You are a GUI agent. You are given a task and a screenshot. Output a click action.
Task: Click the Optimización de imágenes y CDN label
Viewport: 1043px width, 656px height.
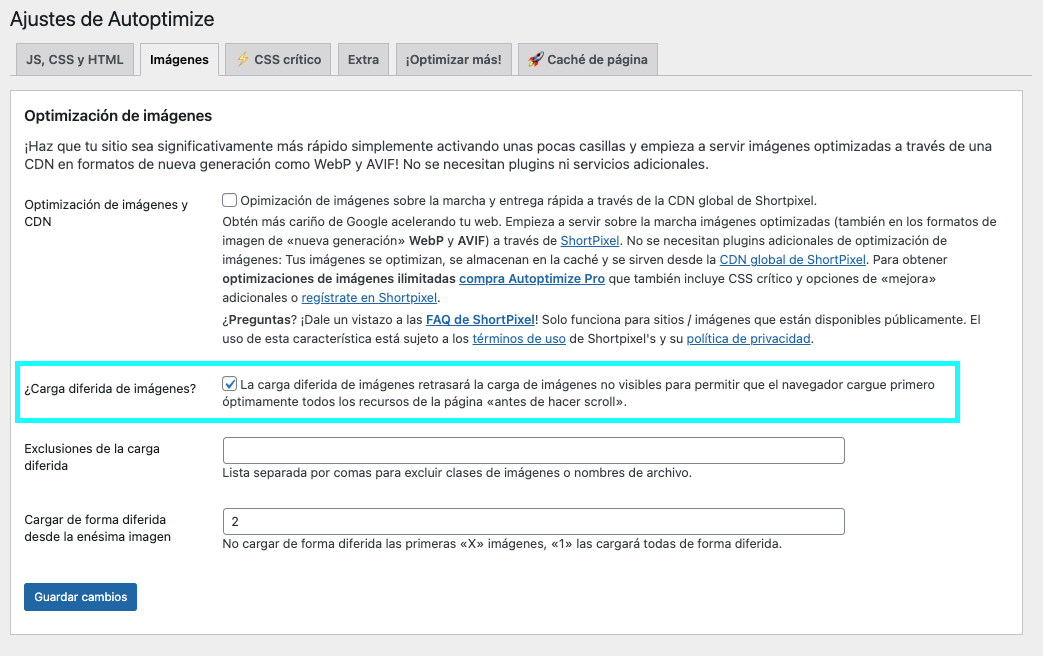tap(106, 213)
